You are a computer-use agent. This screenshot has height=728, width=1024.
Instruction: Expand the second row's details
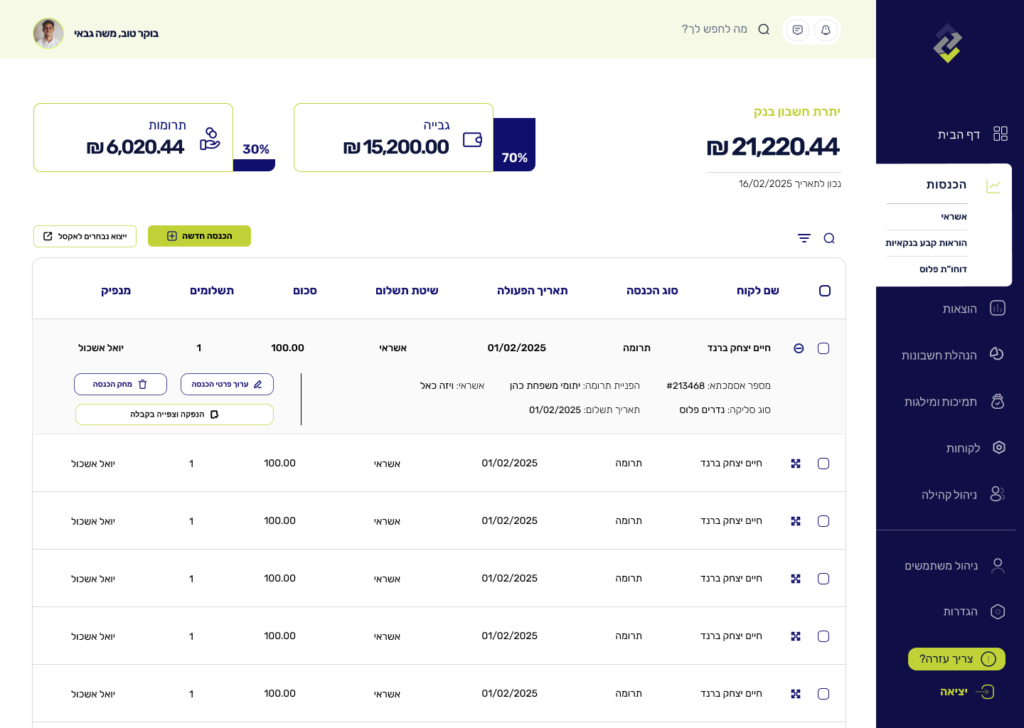coord(796,464)
